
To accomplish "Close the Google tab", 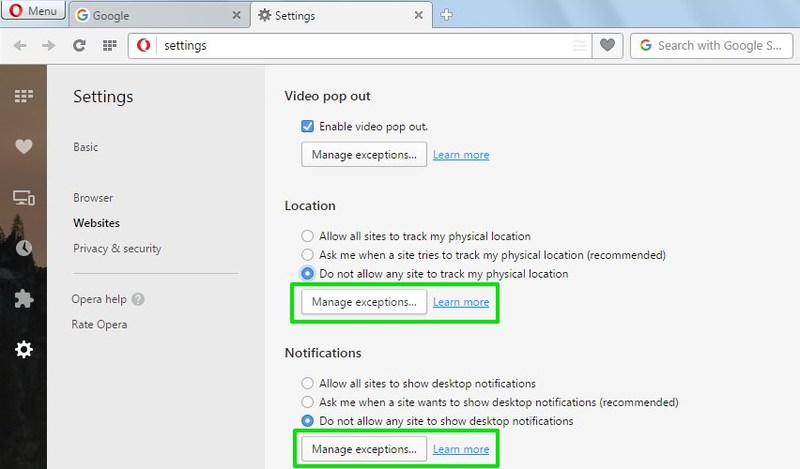I will pyautogui.click(x=236, y=15).
